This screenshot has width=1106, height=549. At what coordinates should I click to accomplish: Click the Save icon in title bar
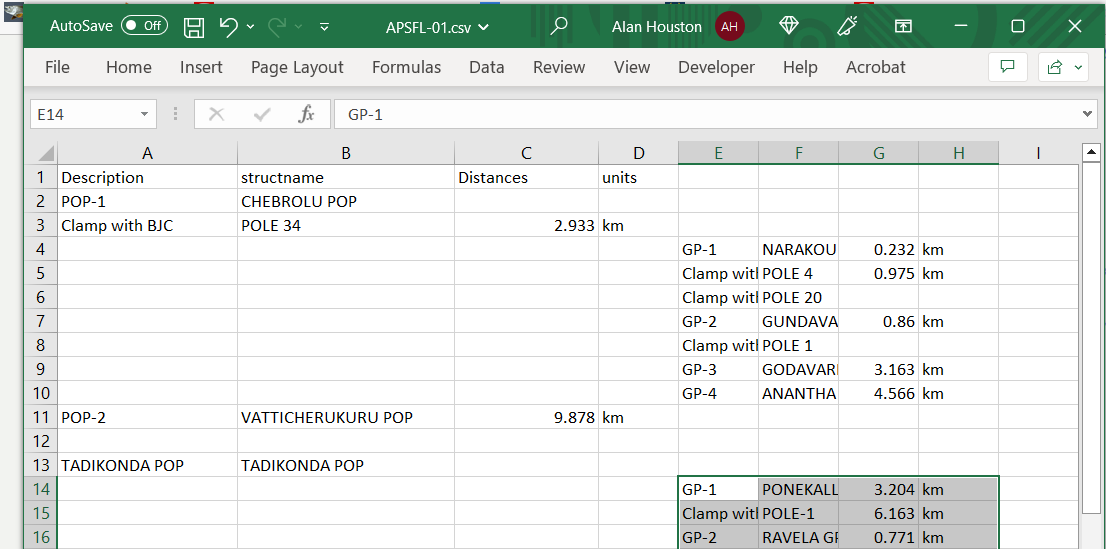pyautogui.click(x=194, y=27)
